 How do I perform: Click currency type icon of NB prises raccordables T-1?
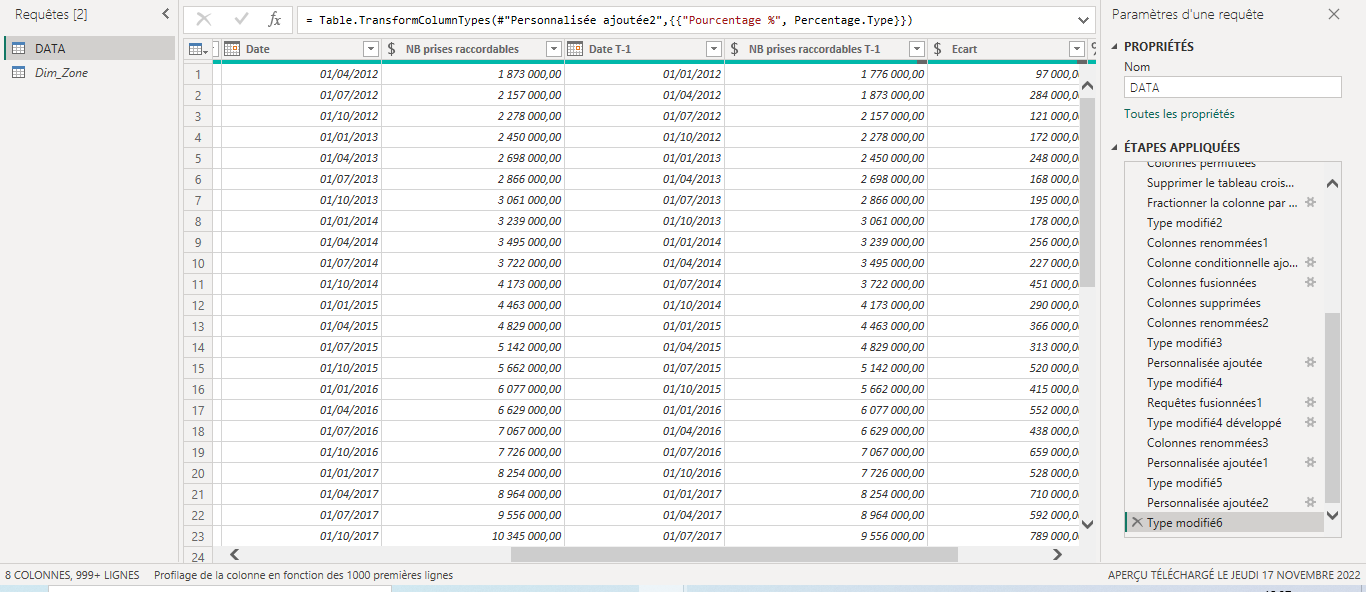[735, 49]
